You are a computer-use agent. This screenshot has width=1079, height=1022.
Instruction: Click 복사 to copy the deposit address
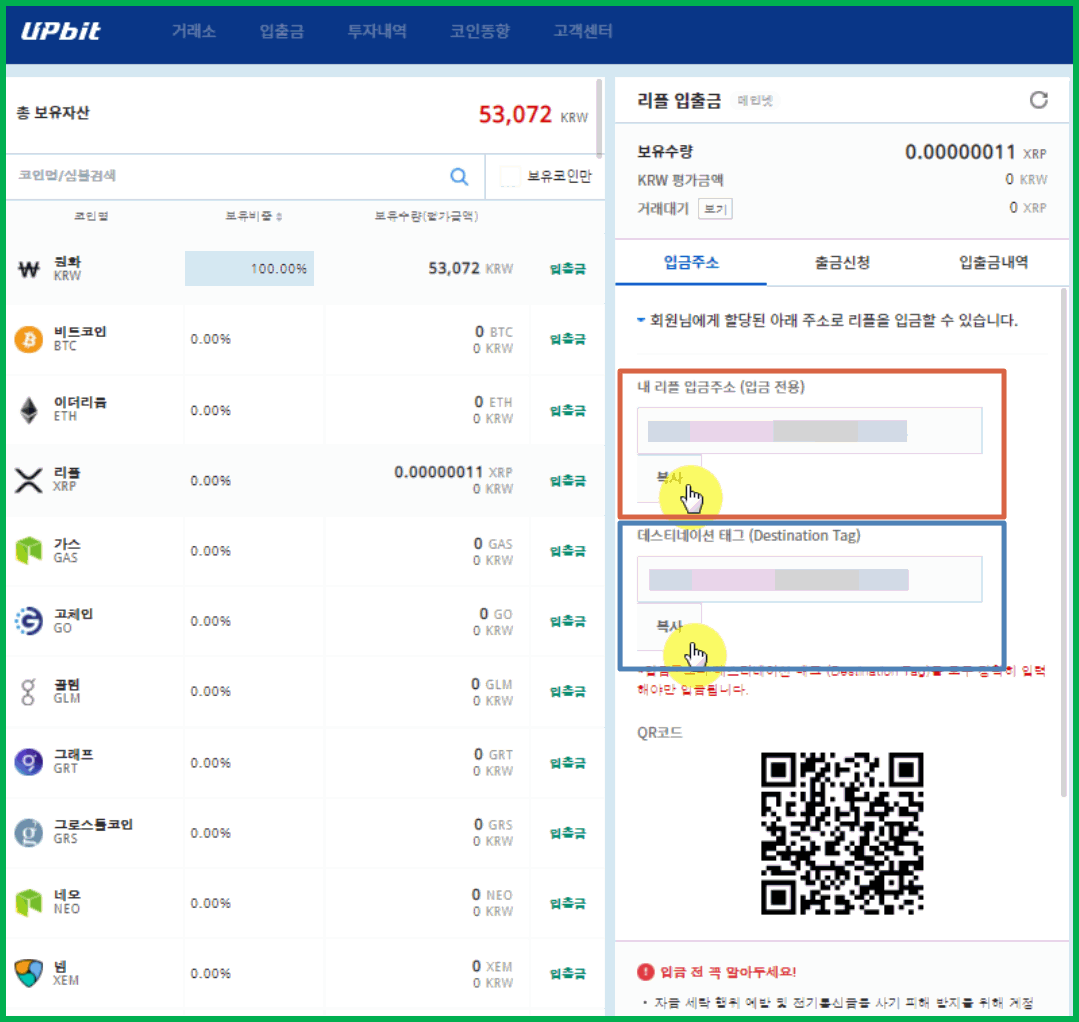[x=668, y=478]
